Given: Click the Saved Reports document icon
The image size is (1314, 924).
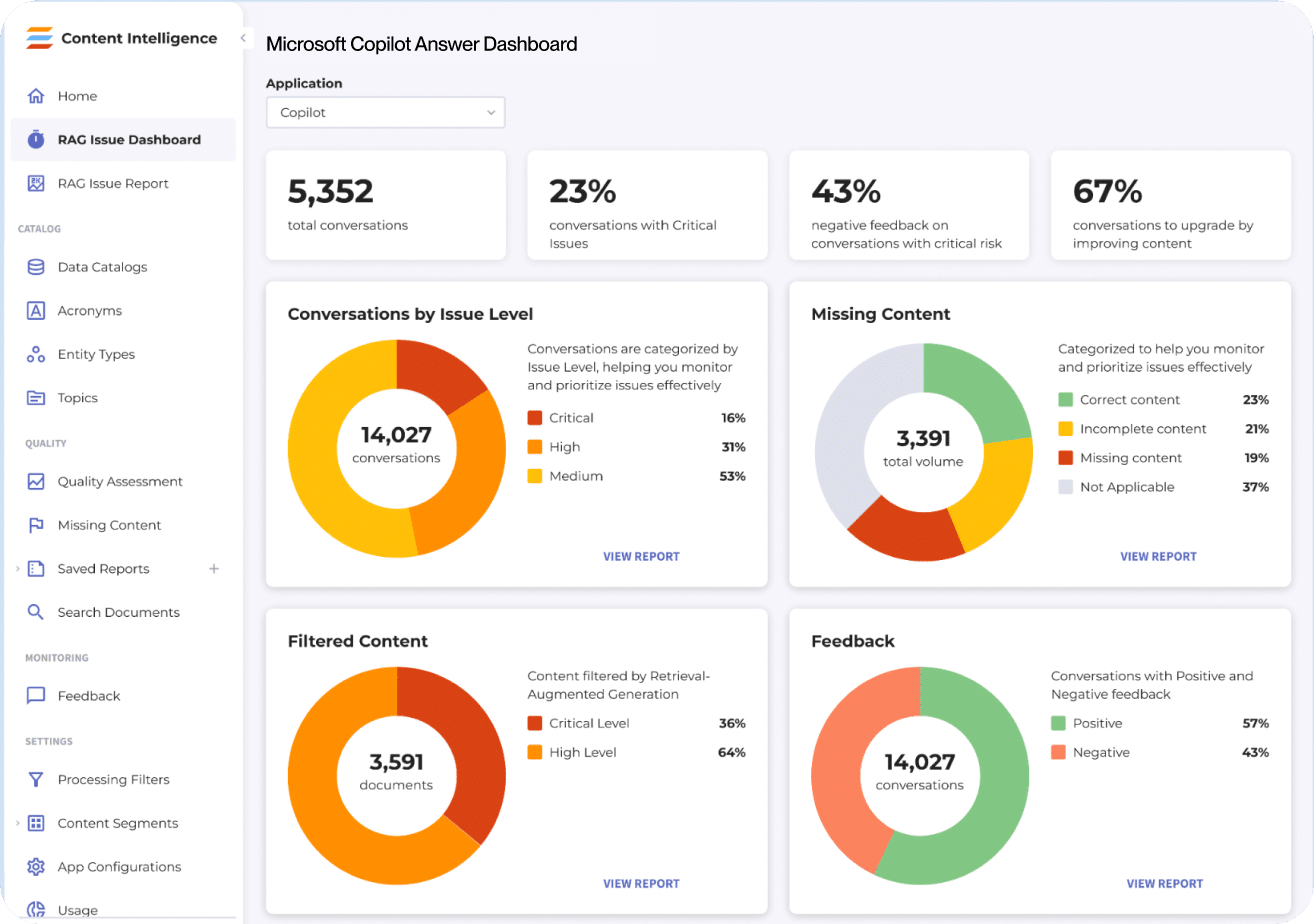Looking at the screenshot, I should [36, 569].
